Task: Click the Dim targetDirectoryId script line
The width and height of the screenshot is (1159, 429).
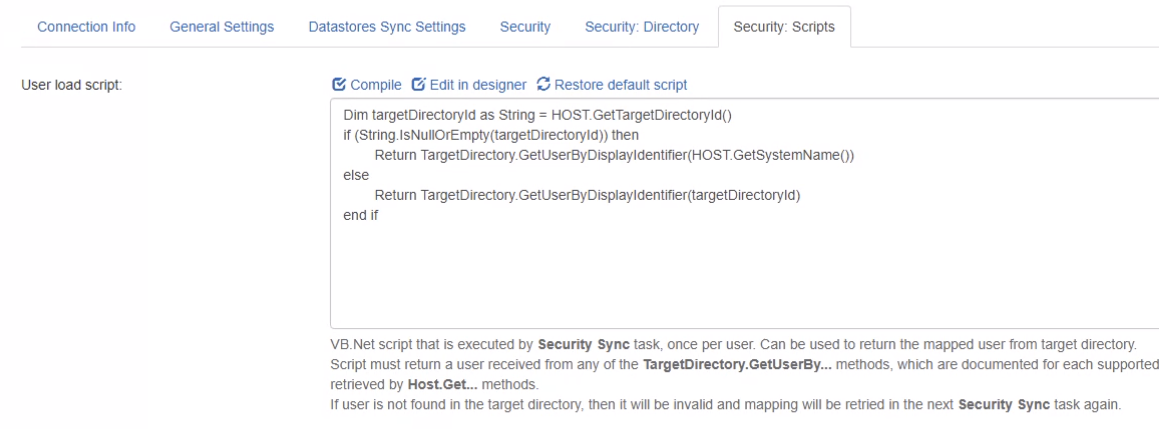Action: (x=537, y=115)
